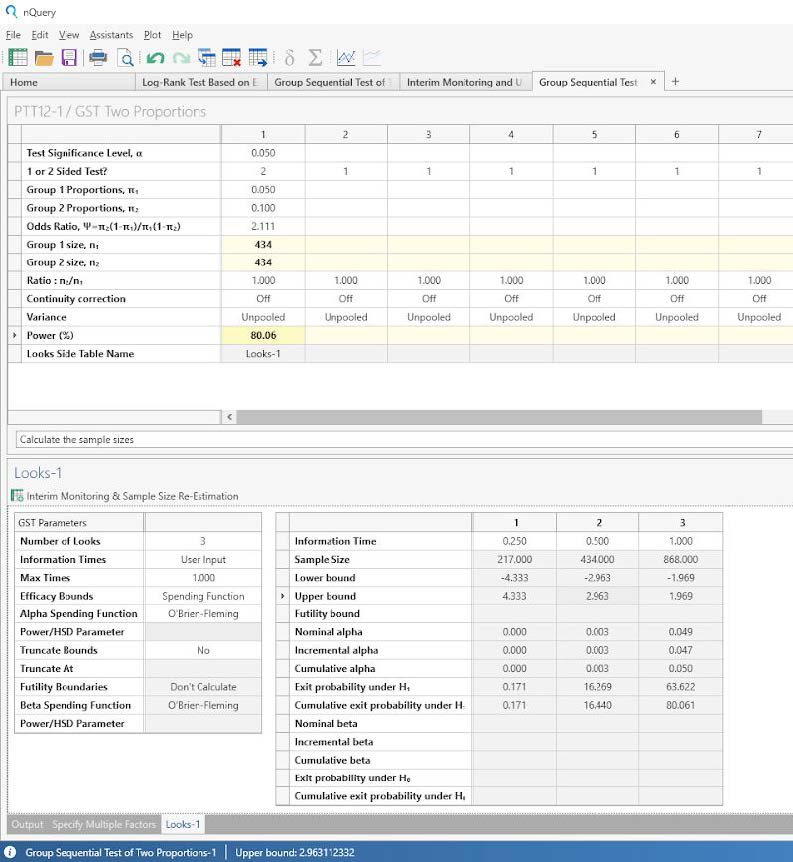Add a new tab with plus button
Screen dimensions: 793x862
coord(675,82)
